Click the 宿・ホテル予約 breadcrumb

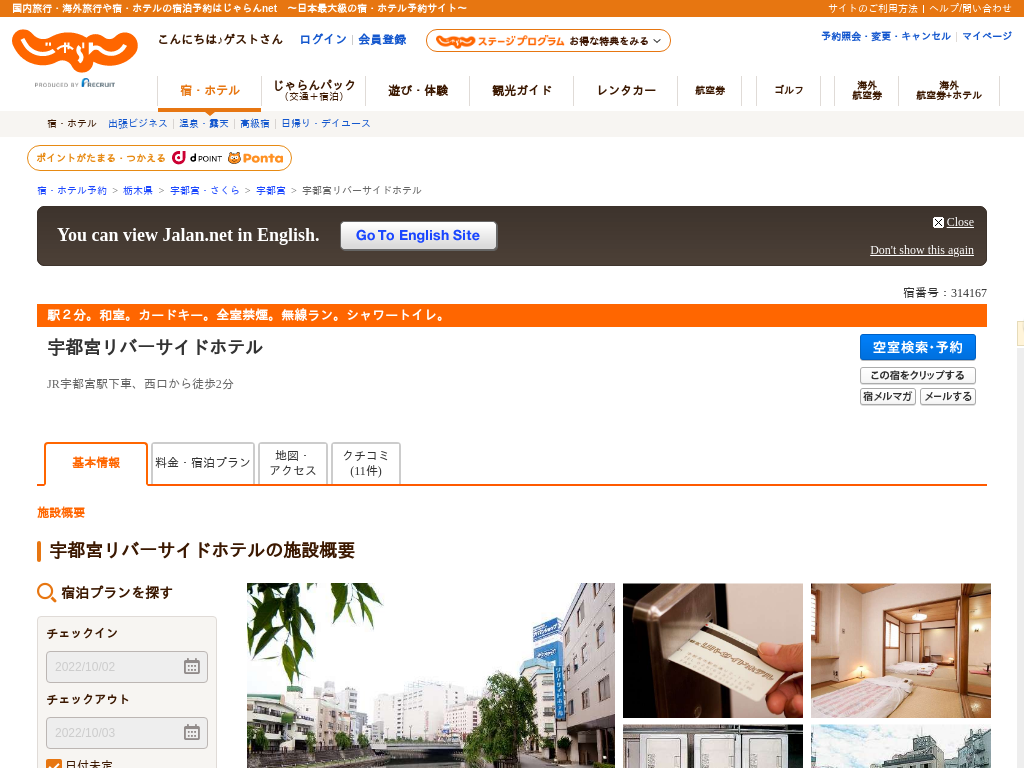click(72, 191)
